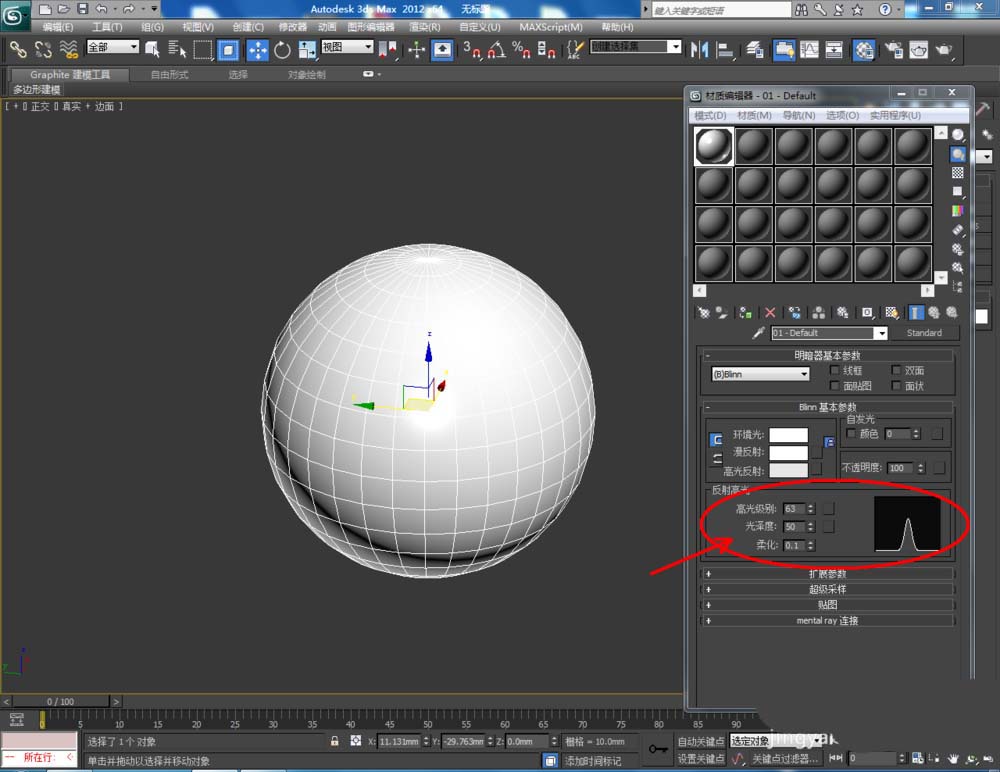Tick the self-illumination 颜色 checkbox
The height and width of the screenshot is (772, 1000).
[851, 433]
